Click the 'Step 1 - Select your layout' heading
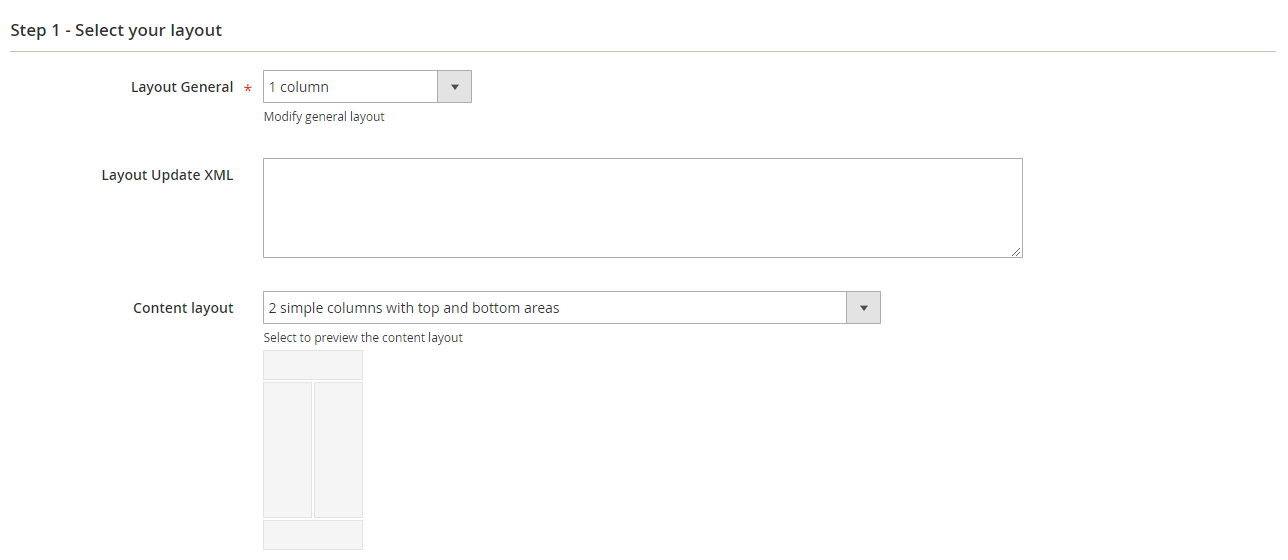This screenshot has height=560, width=1288. pos(116,30)
